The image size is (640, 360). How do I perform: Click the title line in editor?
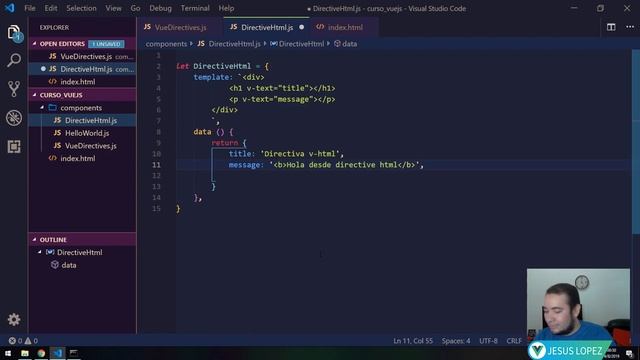(x=286, y=154)
